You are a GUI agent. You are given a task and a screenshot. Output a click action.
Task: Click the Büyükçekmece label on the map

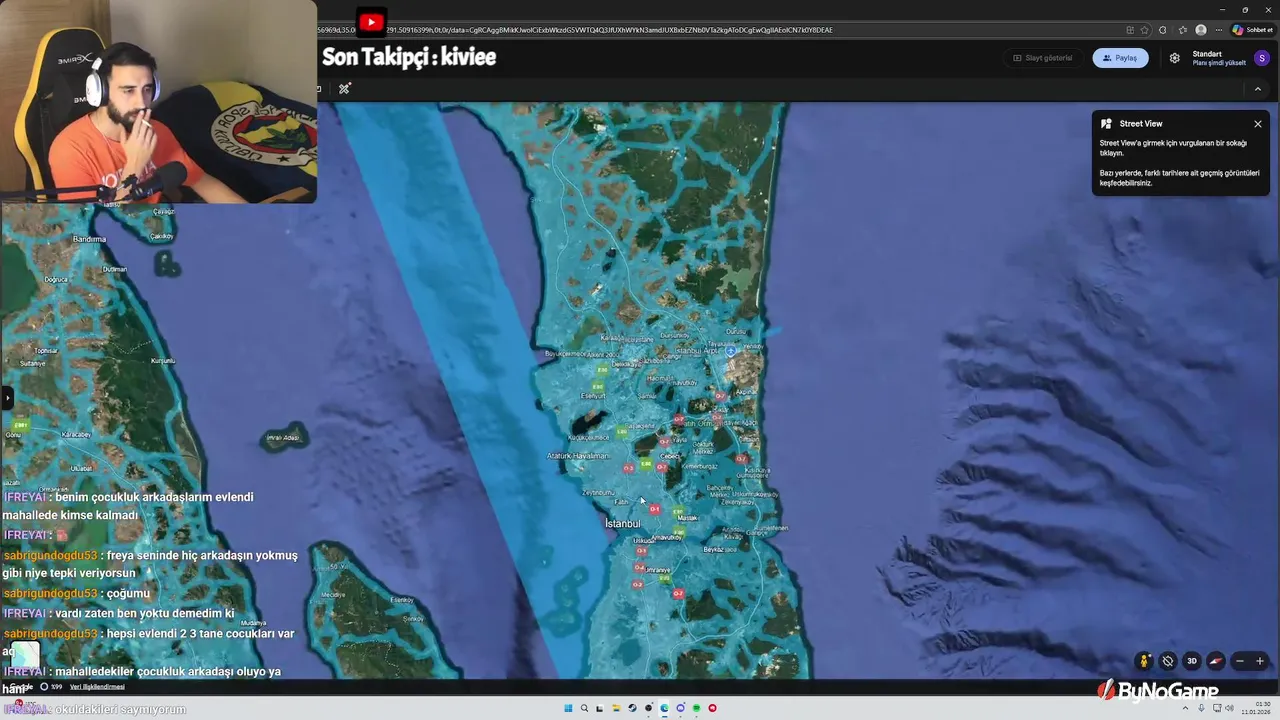[x=566, y=354]
